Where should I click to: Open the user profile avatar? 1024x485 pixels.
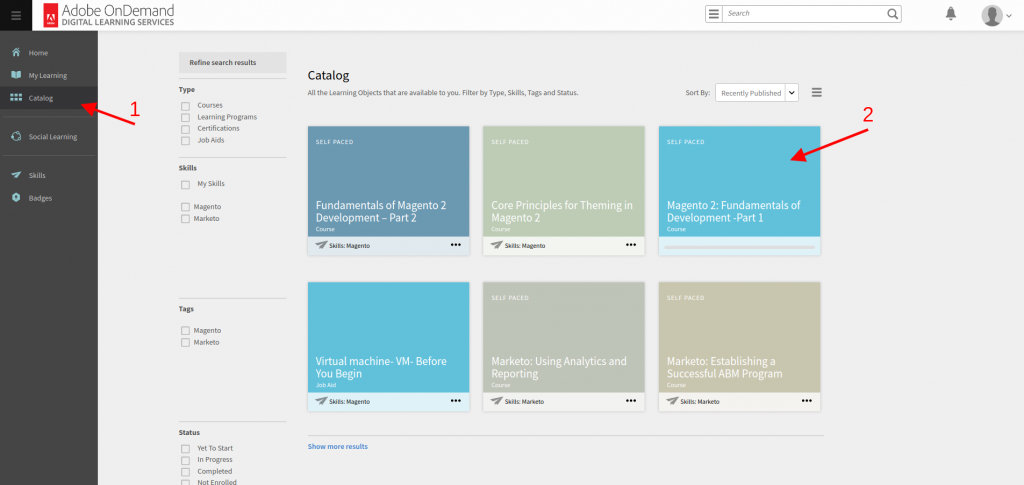pyautogui.click(x=991, y=15)
